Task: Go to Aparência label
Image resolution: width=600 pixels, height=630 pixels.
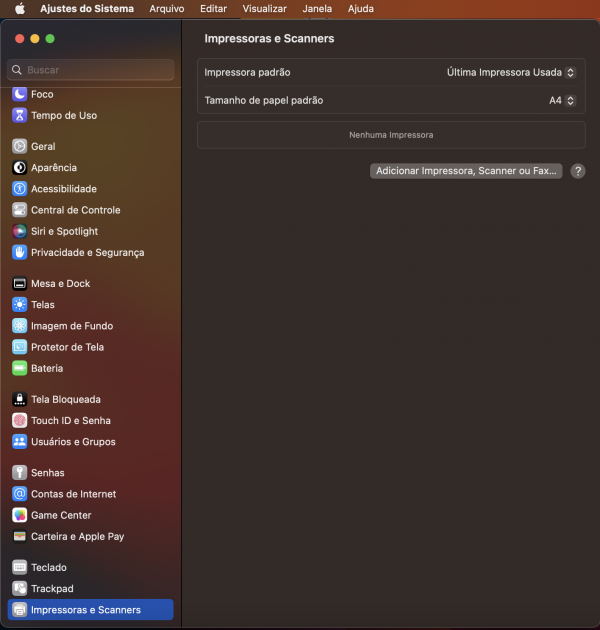Action: pyautogui.click(x=54, y=168)
